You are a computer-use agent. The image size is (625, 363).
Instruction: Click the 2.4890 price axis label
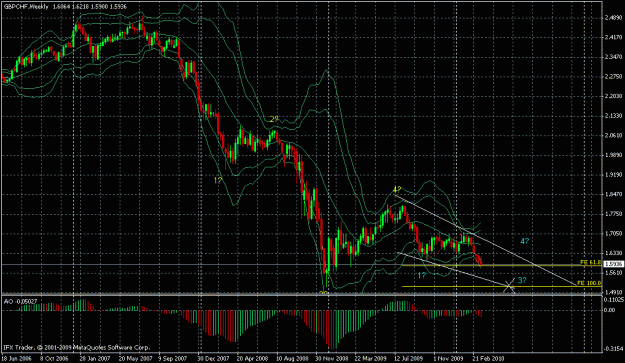coord(613,18)
